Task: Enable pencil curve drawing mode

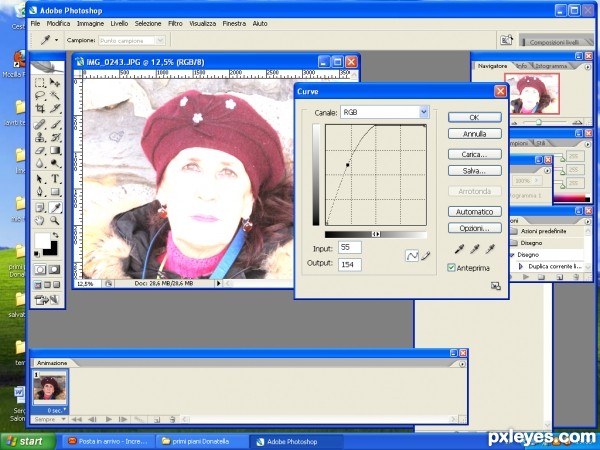Action: coord(426,256)
